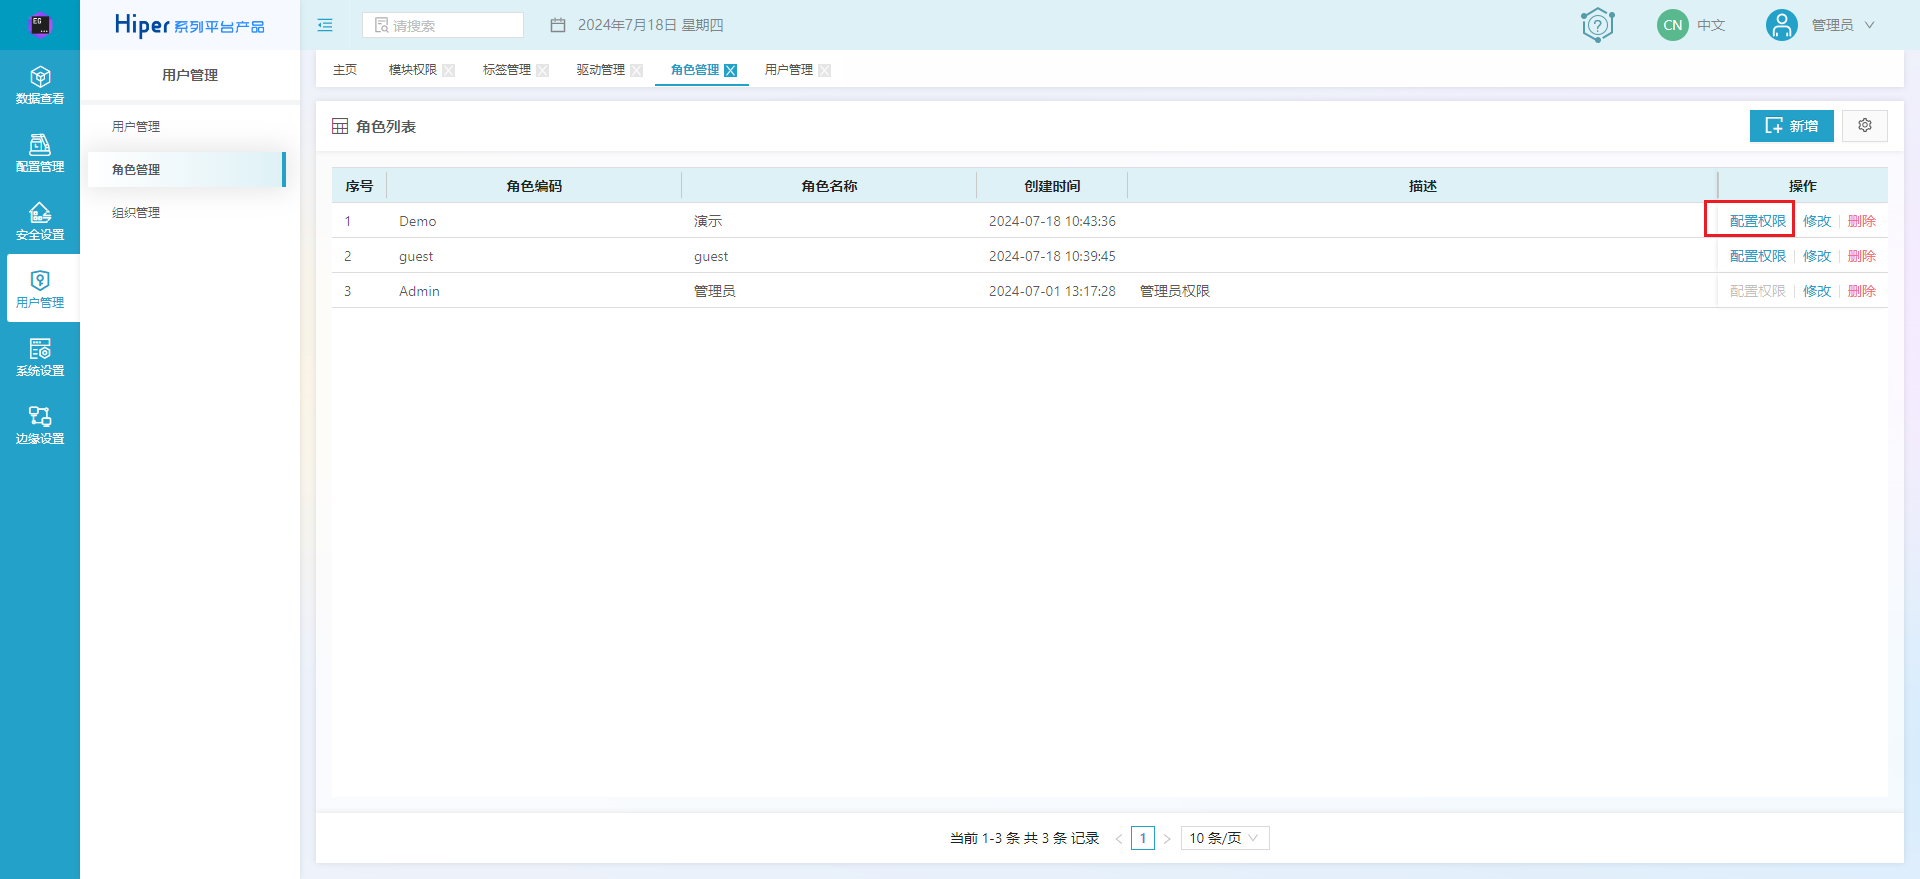Open the 10 条/页 page size dropdown
Viewport: 1920px width, 879px height.
(x=1225, y=838)
